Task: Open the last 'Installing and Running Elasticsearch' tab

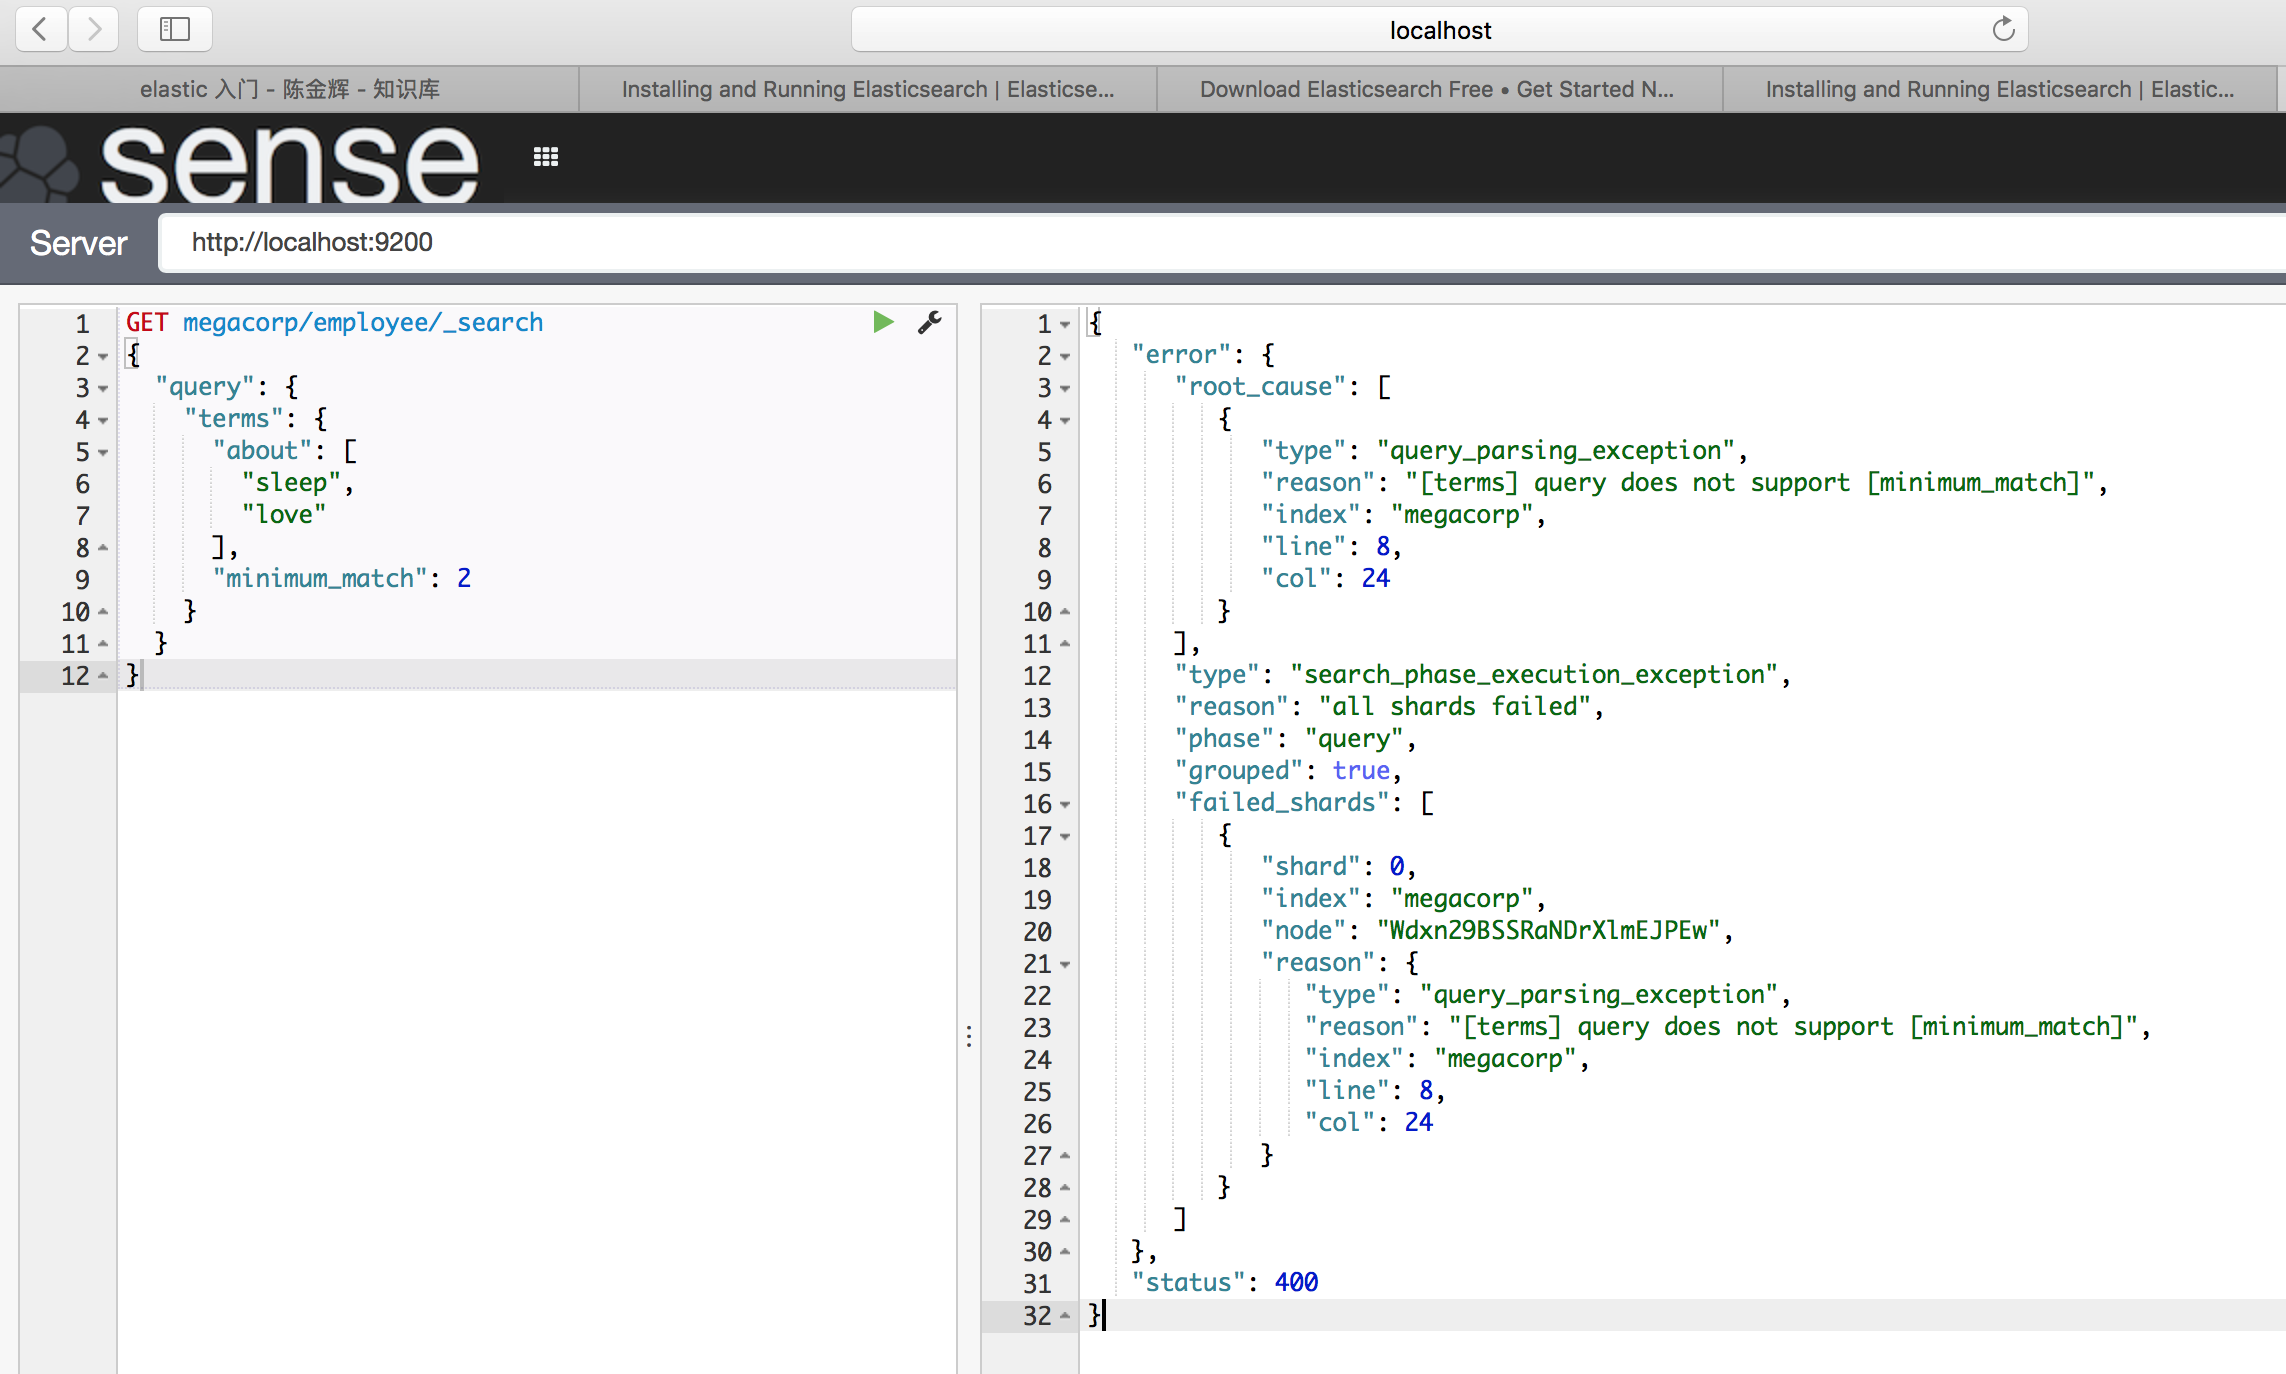Action: click(2000, 89)
